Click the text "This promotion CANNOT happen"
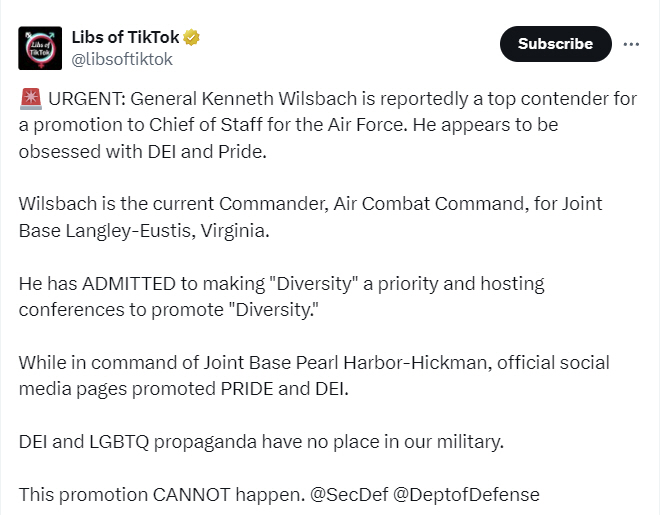 [160, 494]
